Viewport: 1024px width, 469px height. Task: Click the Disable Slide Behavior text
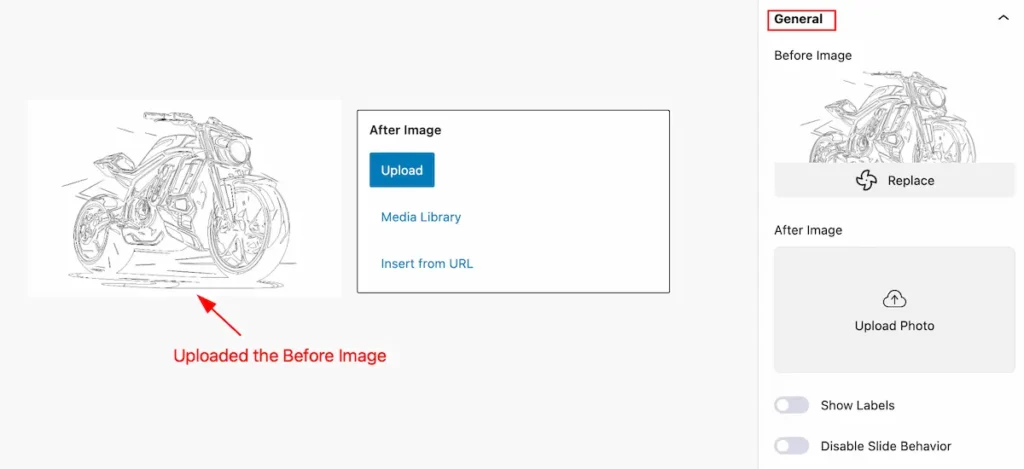coord(886,446)
